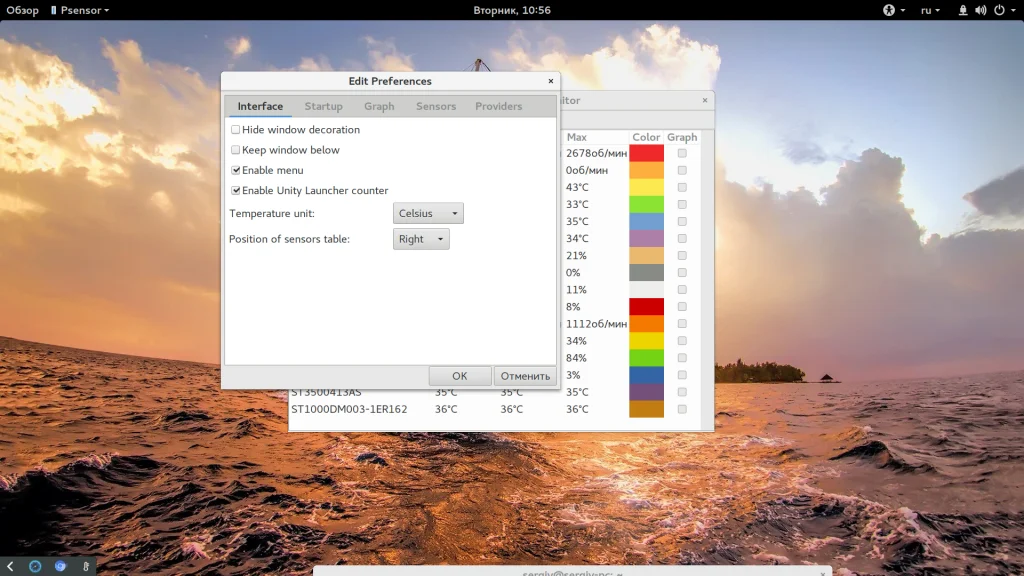Click the blue gauge tray icon
The height and width of the screenshot is (576, 1024).
point(35,566)
